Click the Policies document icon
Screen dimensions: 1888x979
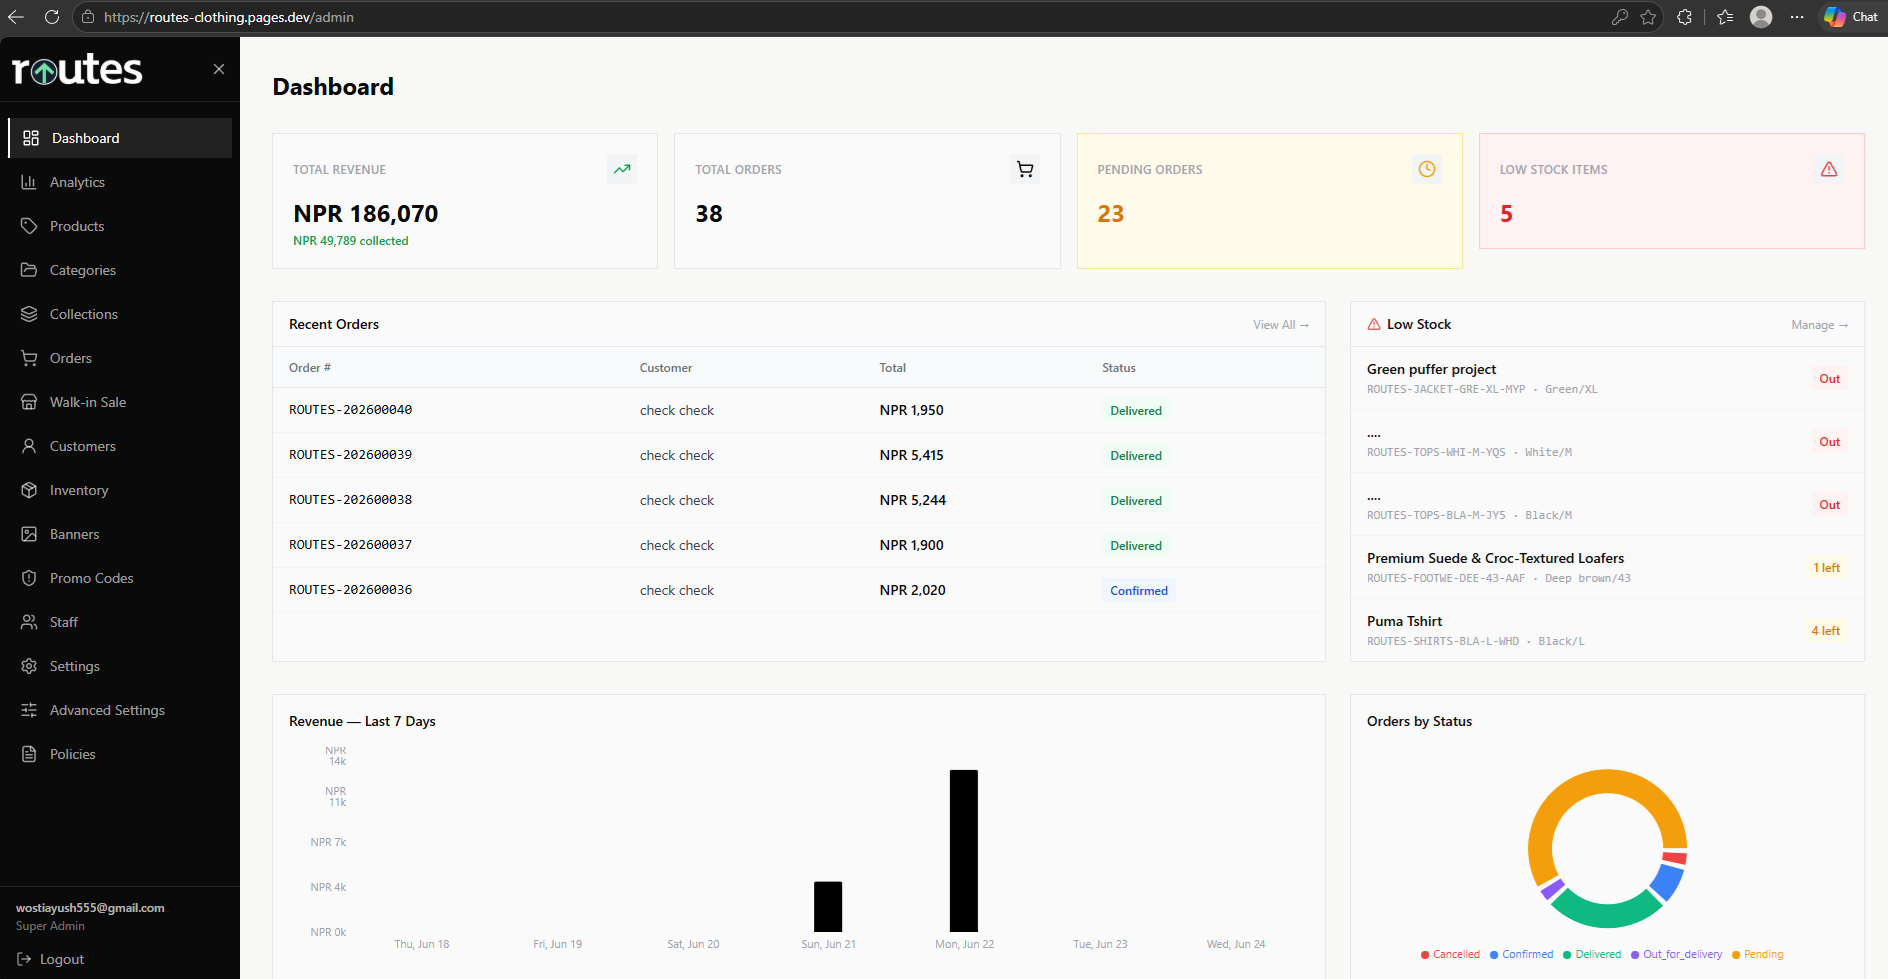[x=29, y=754]
